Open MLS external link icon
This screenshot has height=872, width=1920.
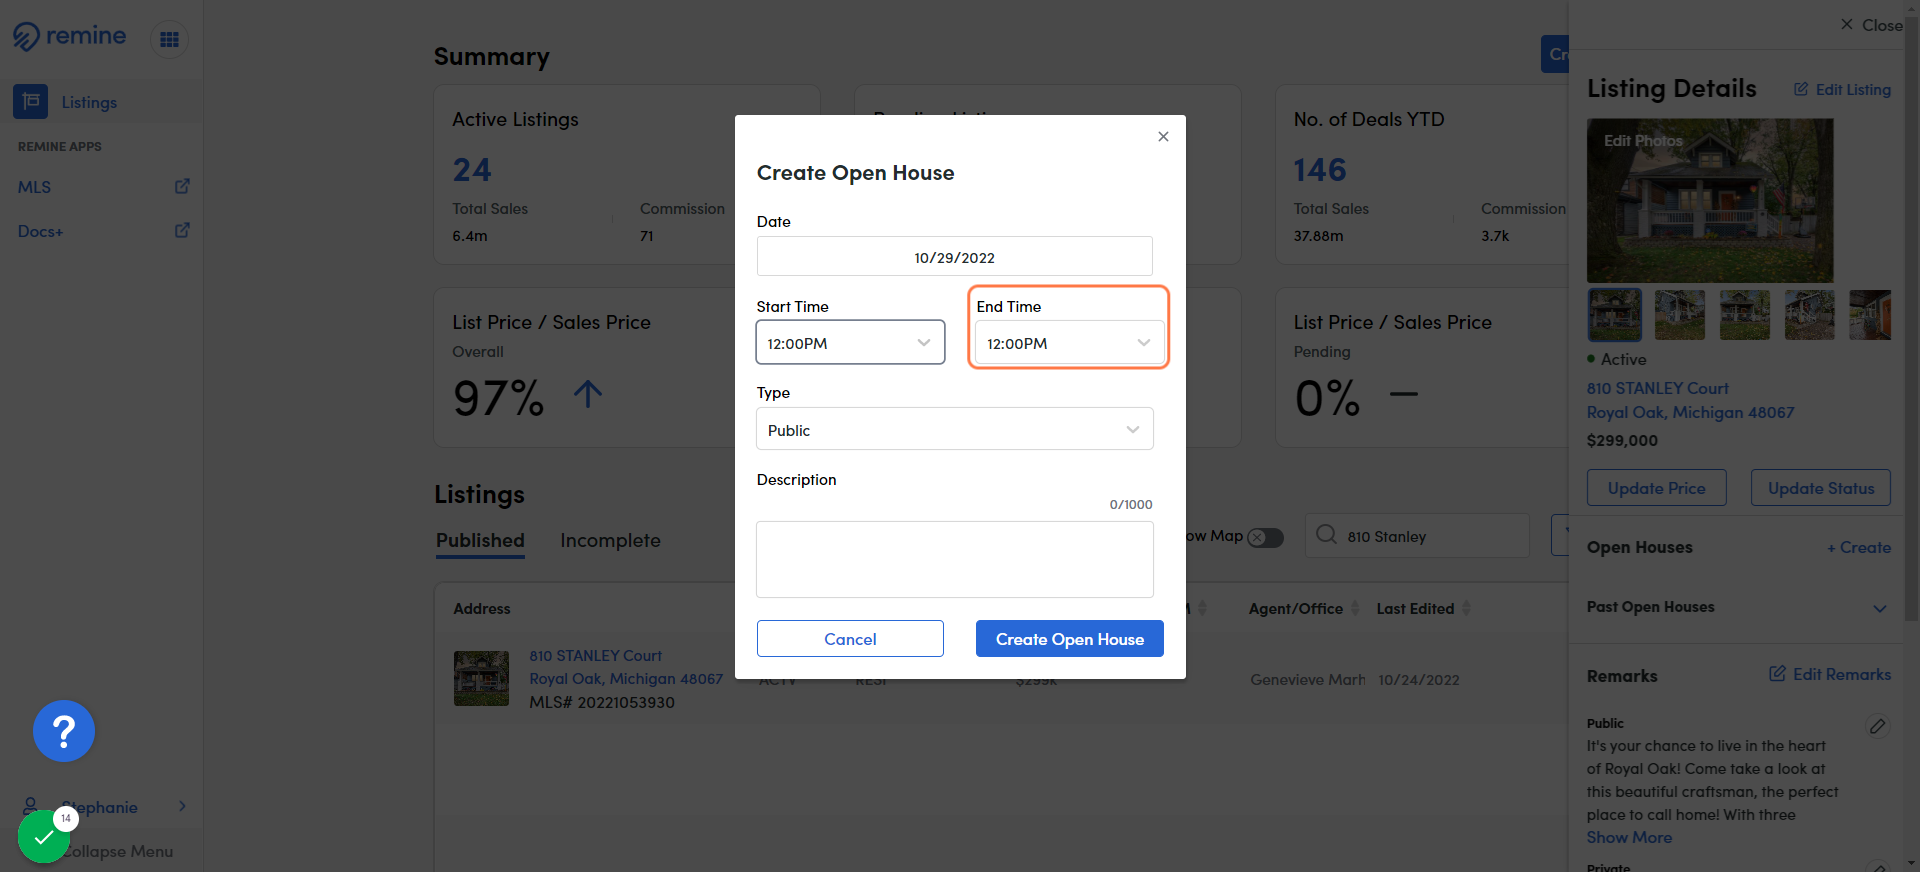pyautogui.click(x=182, y=186)
